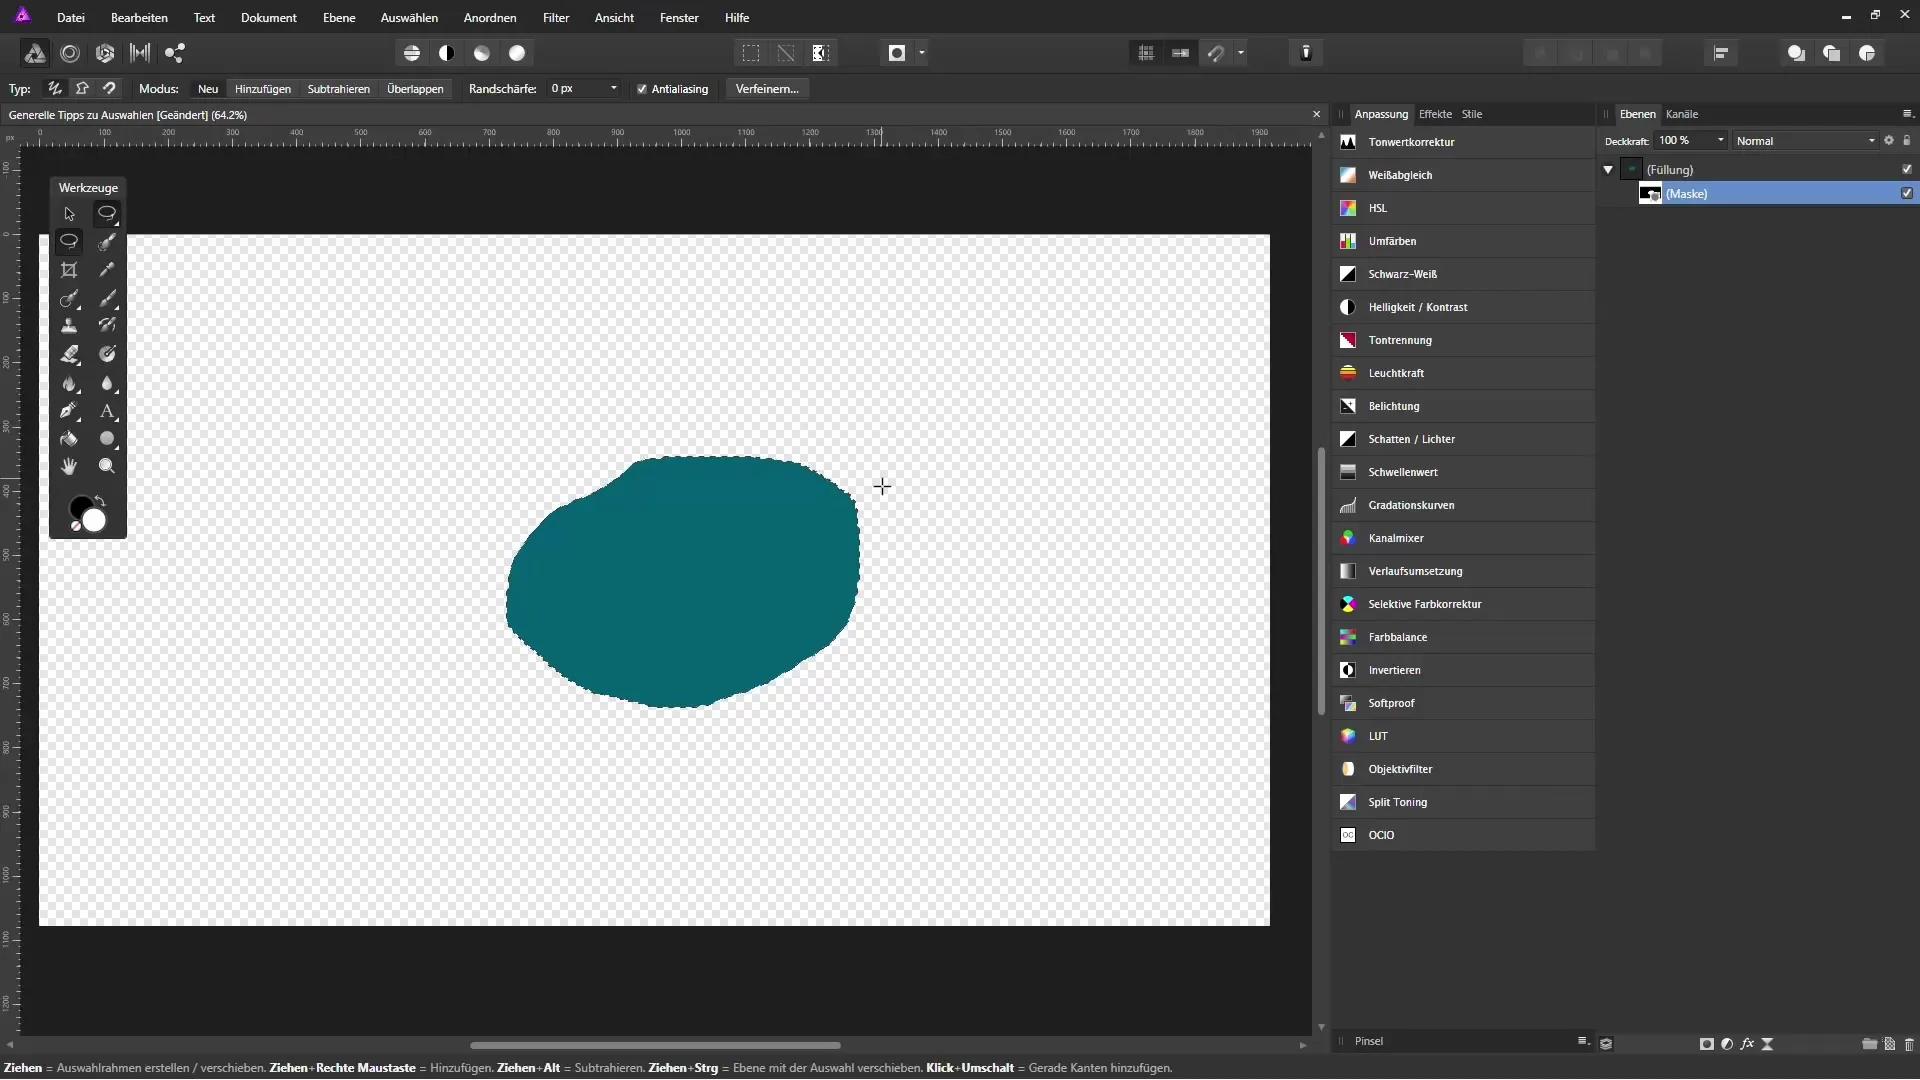Apply auto levels from toolbar

coord(412,53)
